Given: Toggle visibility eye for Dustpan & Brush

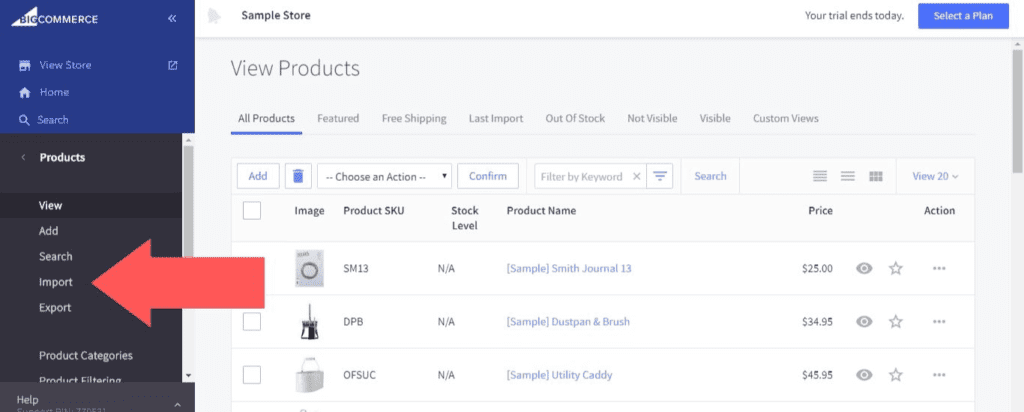Looking at the screenshot, I should (x=864, y=321).
